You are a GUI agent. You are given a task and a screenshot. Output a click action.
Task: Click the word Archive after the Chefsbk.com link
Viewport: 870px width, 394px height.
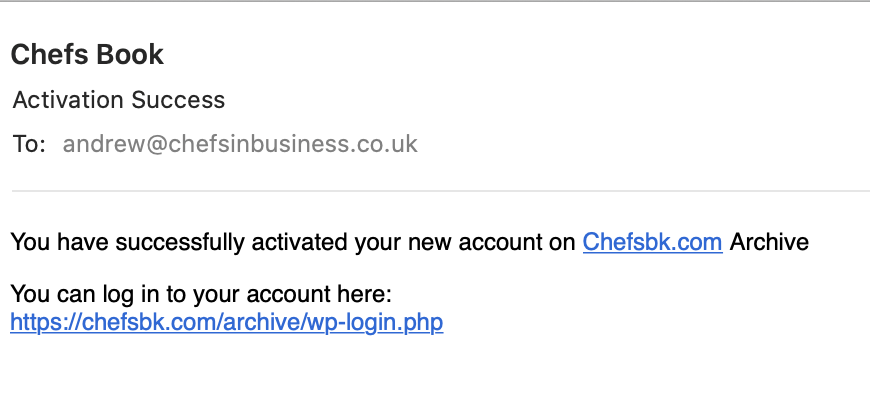pyautogui.click(x=769, y=243)
